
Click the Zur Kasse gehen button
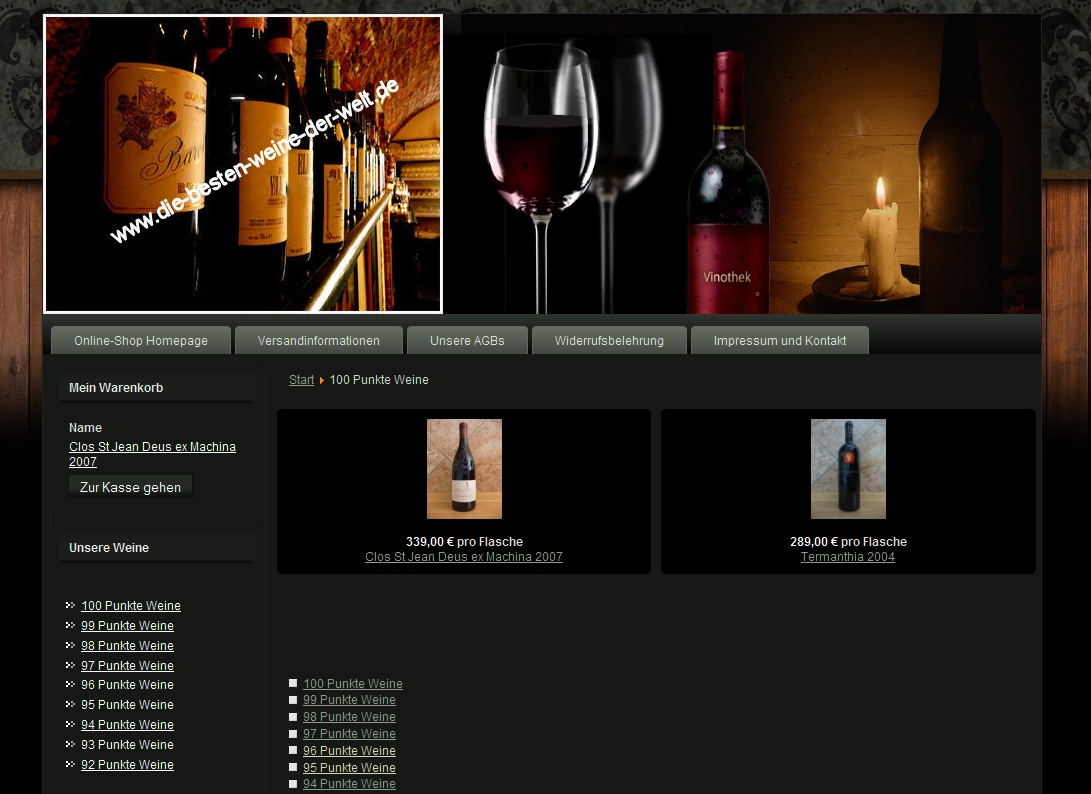130,487
